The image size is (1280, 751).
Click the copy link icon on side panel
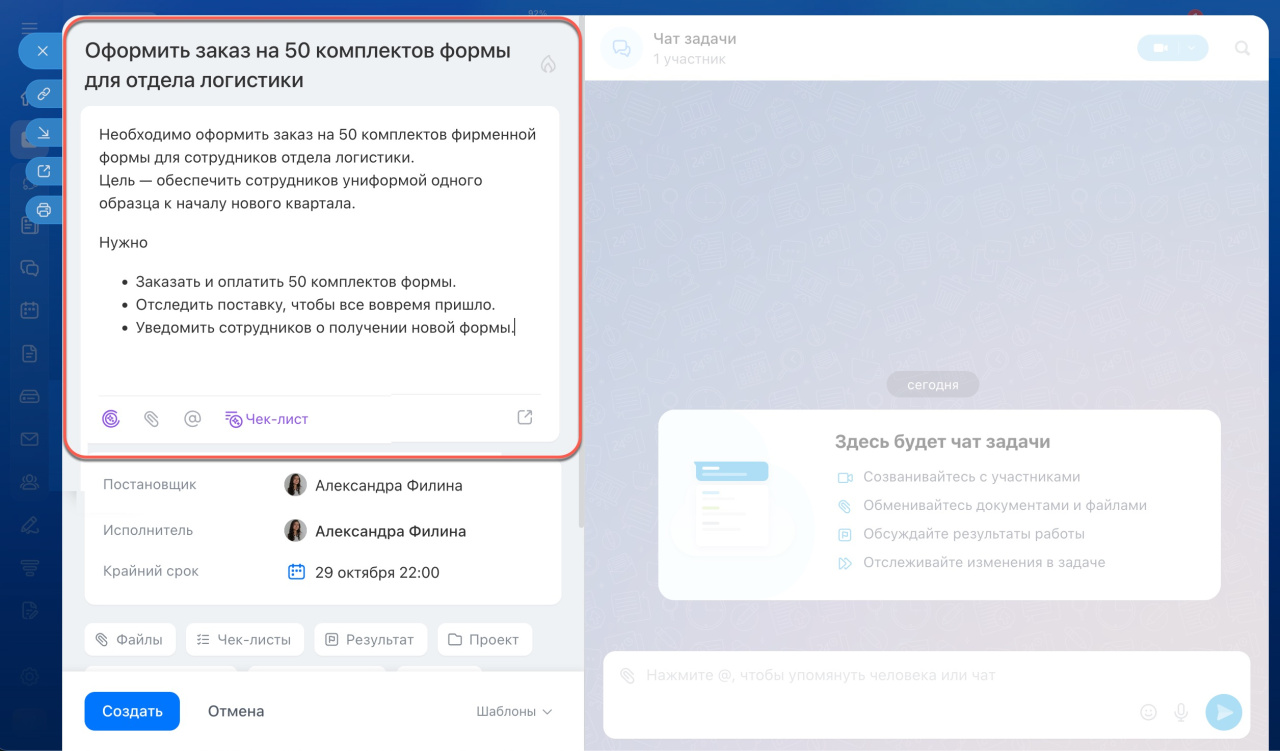click(x=43, y=94)
